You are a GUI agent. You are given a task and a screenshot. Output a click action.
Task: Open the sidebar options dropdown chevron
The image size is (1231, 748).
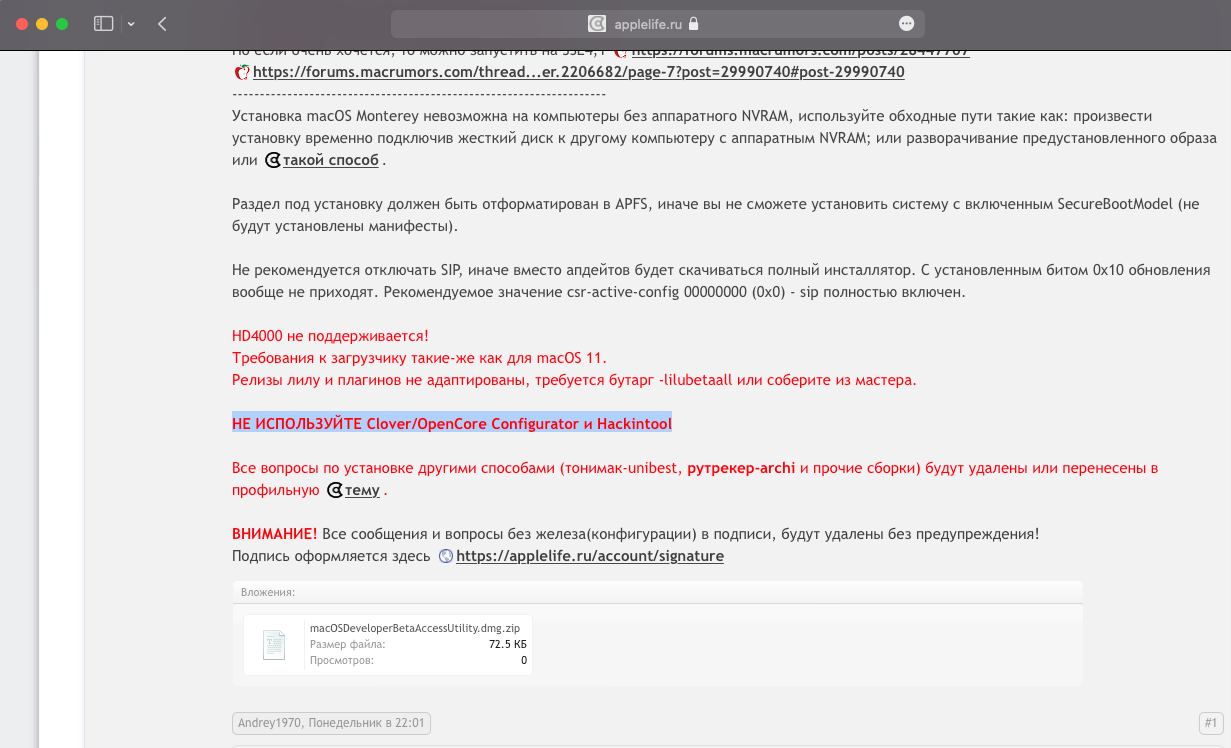131,24
